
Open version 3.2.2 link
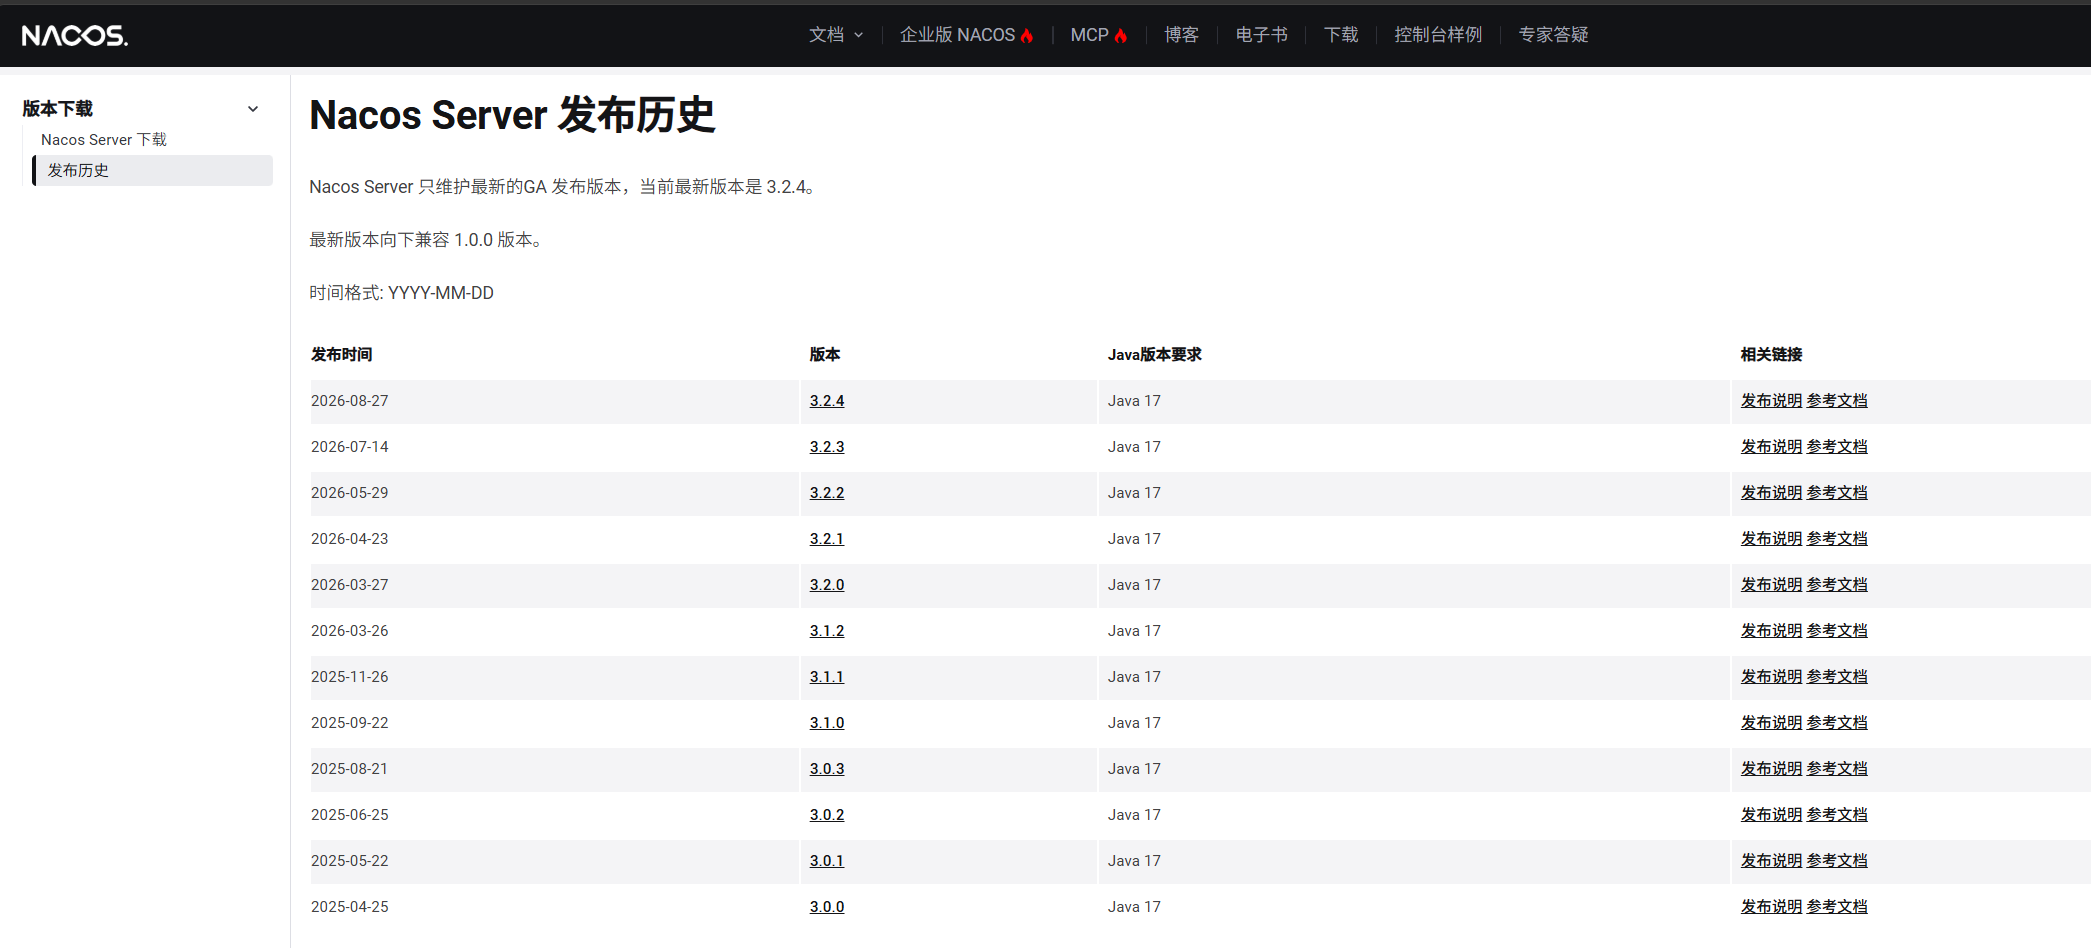[x=827, y=493]
